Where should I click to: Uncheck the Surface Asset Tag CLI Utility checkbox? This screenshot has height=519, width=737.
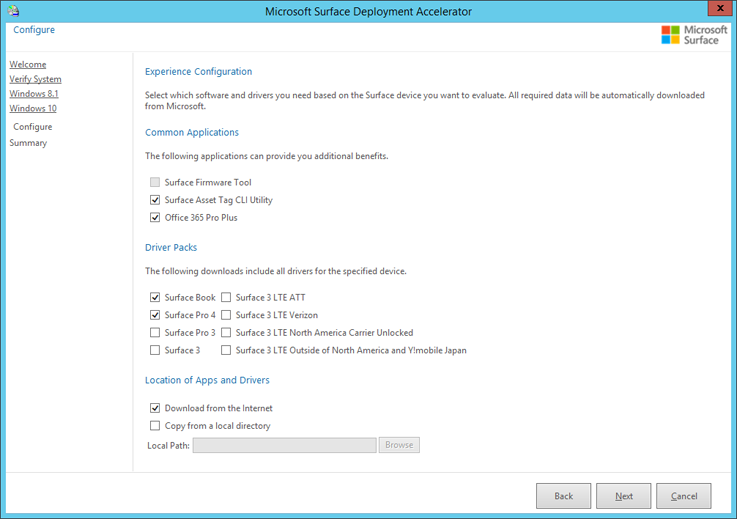[155, 200]
